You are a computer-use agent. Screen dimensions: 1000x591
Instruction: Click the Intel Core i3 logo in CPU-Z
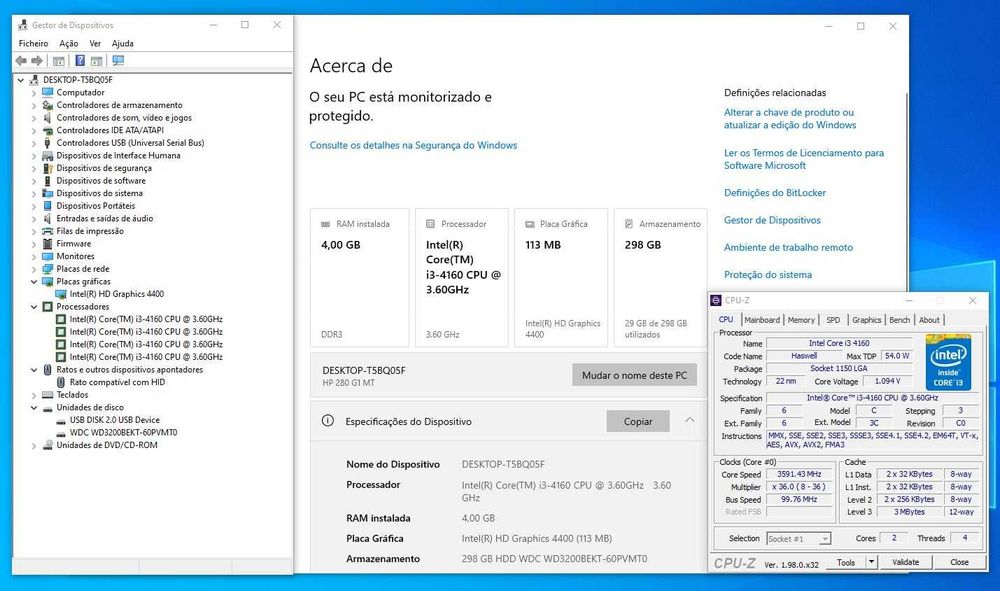pyautogui.click(x=948, y=362)
